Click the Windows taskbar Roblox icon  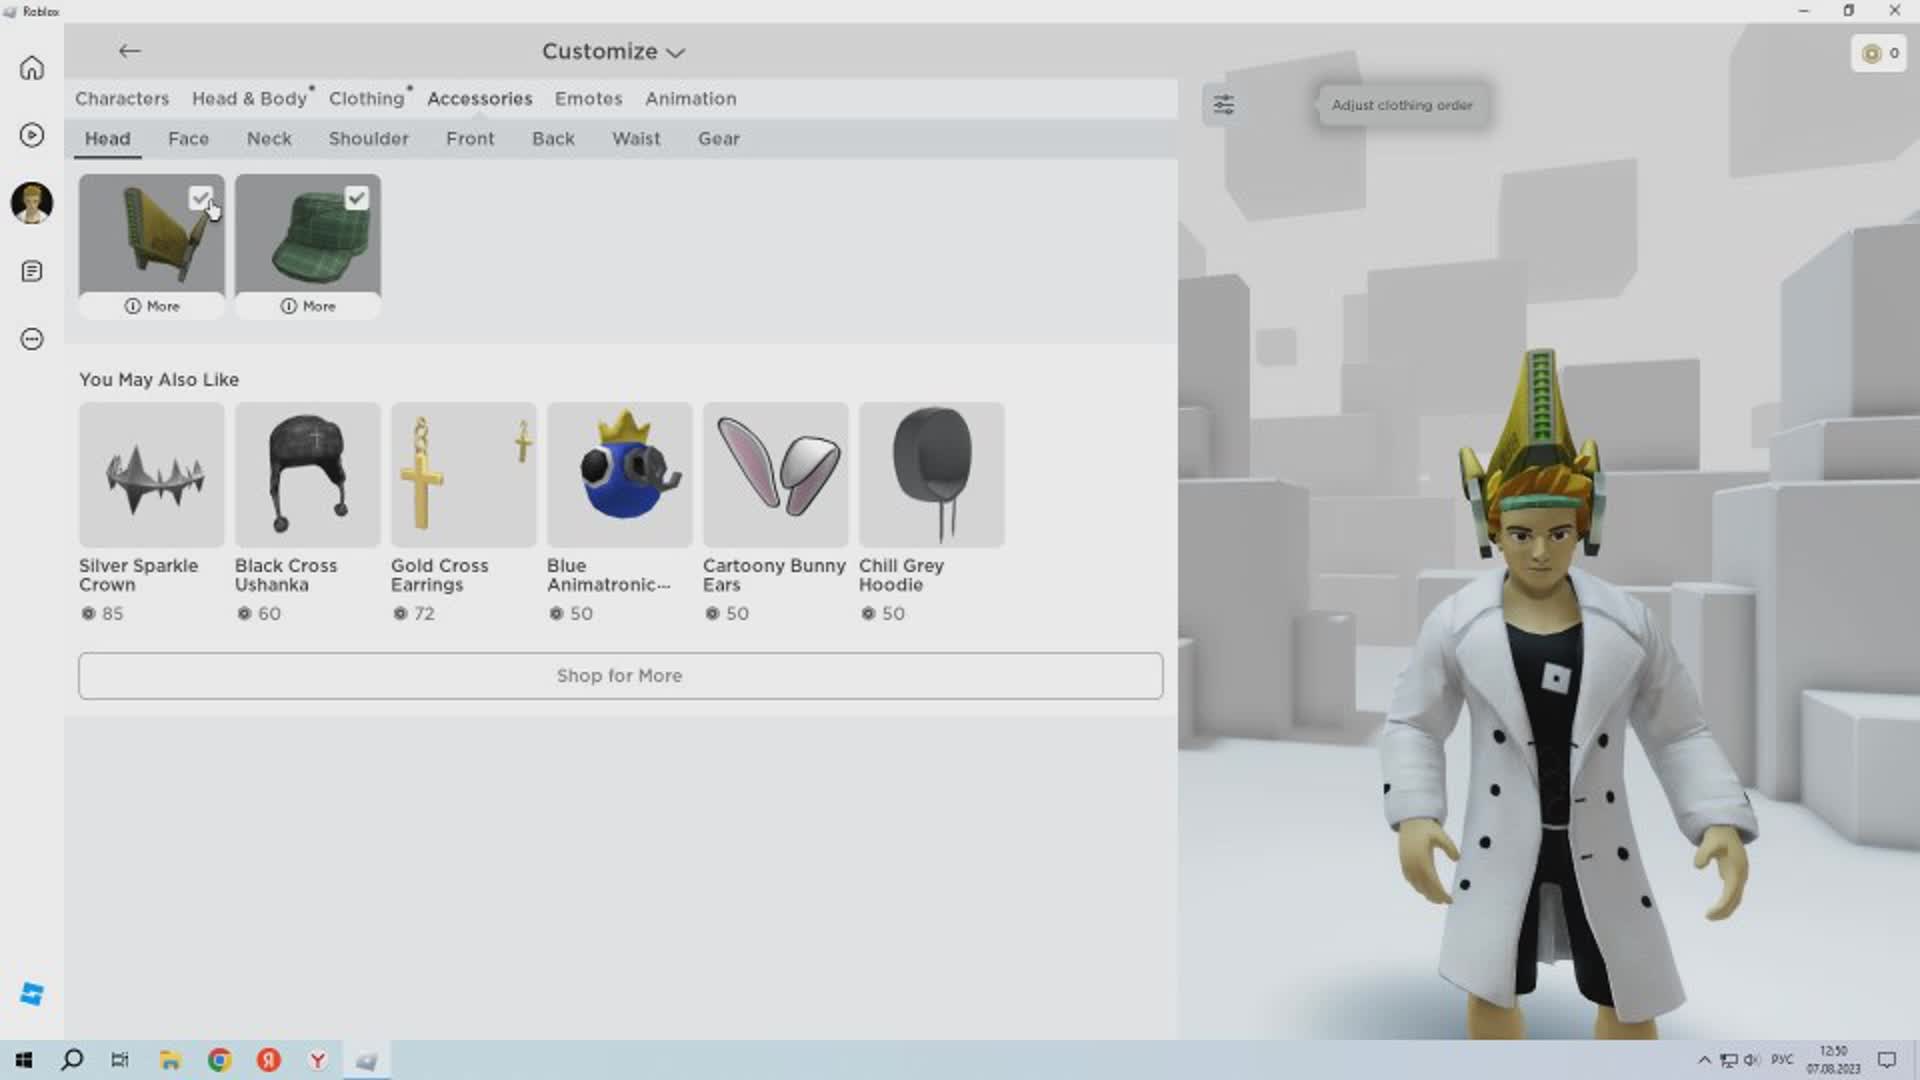coord(367,1060)
